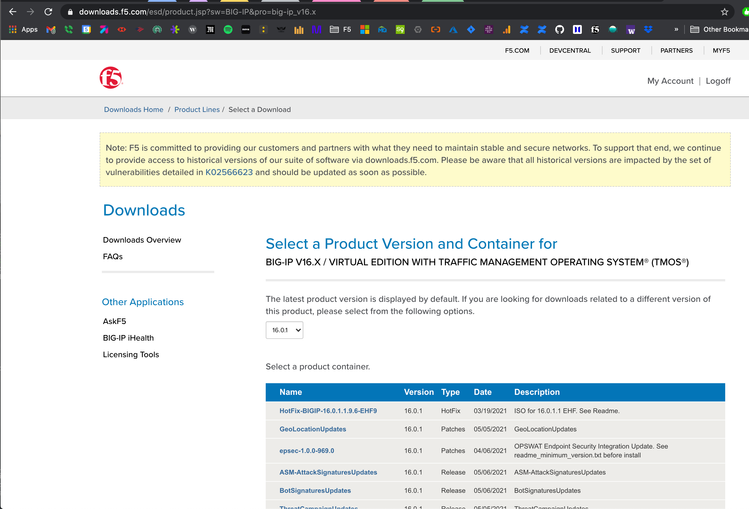Open GitHub bookmark icon
Viewport: 749px width, 509px height.
(x=559, y=30)
